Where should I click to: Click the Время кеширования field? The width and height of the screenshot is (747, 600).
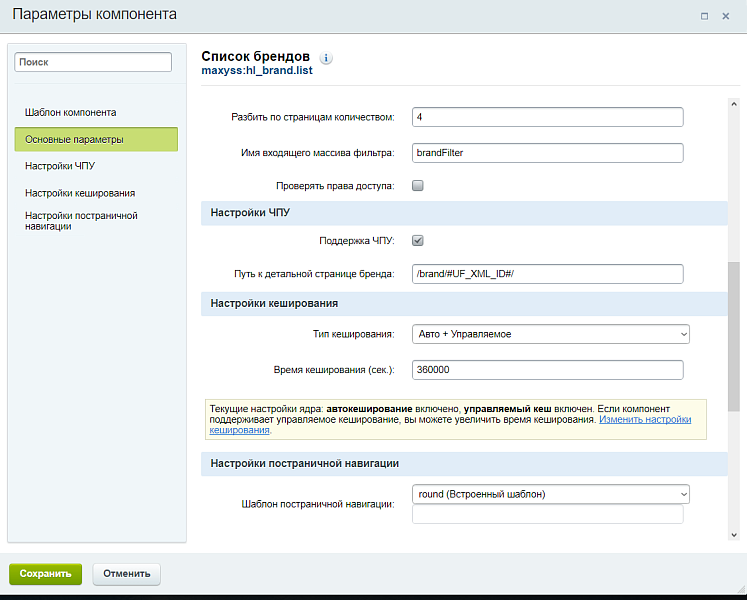pyautogui.click(x=547, y=370)
